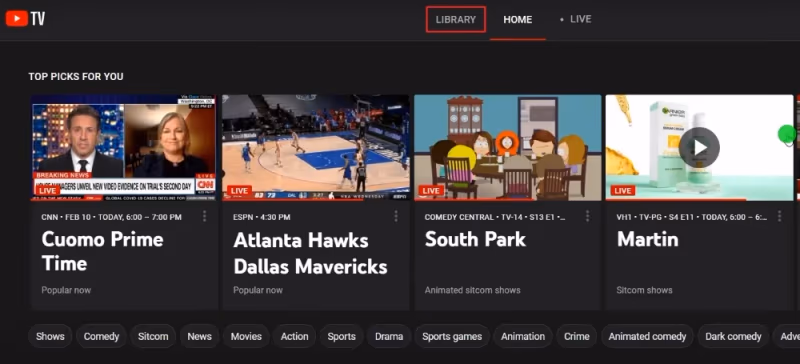This screenshot has height=364, width=800.
Task: Open the South Park thumbnail
Action: (508, 147)
